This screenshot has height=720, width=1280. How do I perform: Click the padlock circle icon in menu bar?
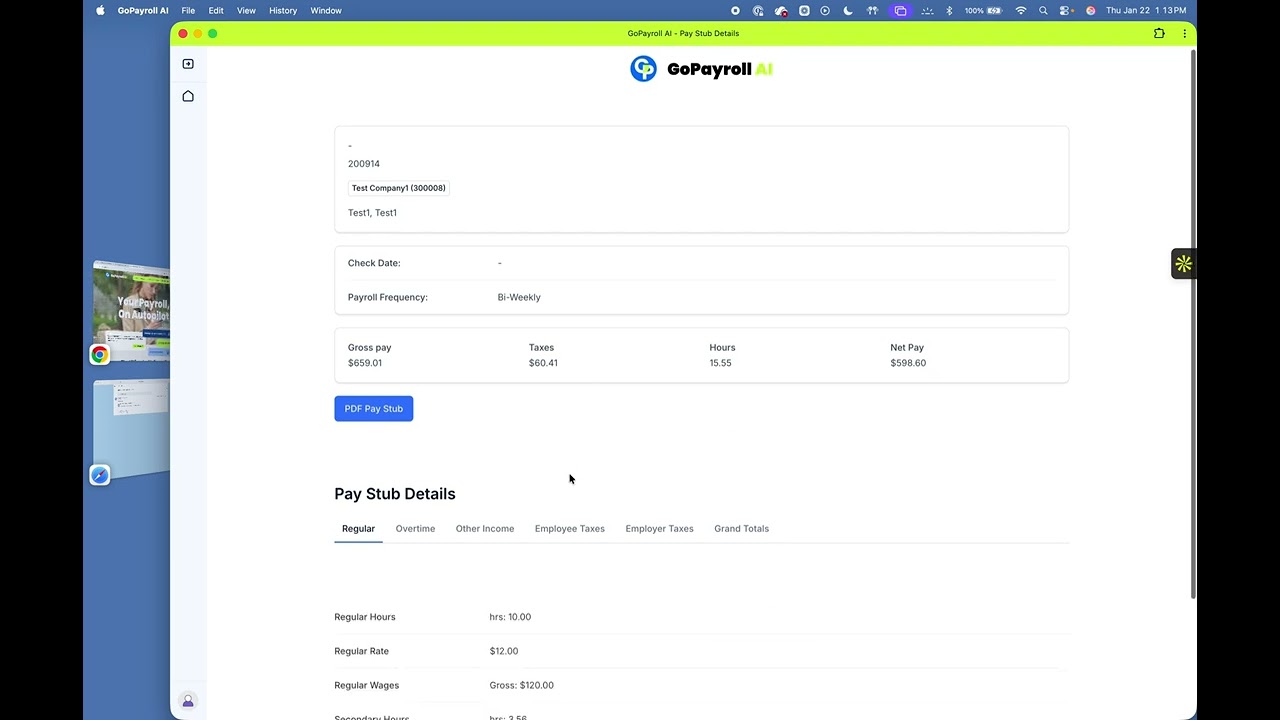(758, 10)
